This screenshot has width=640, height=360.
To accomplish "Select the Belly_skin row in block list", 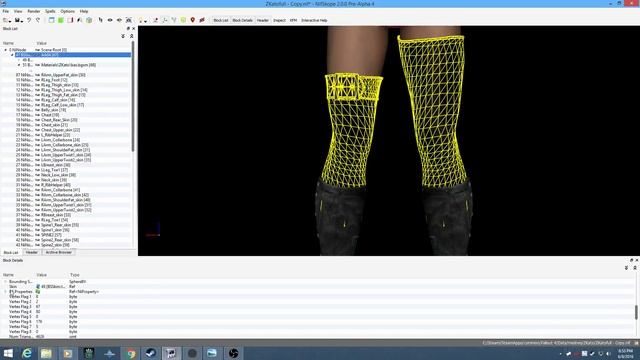I will click(x=66, y=110).
